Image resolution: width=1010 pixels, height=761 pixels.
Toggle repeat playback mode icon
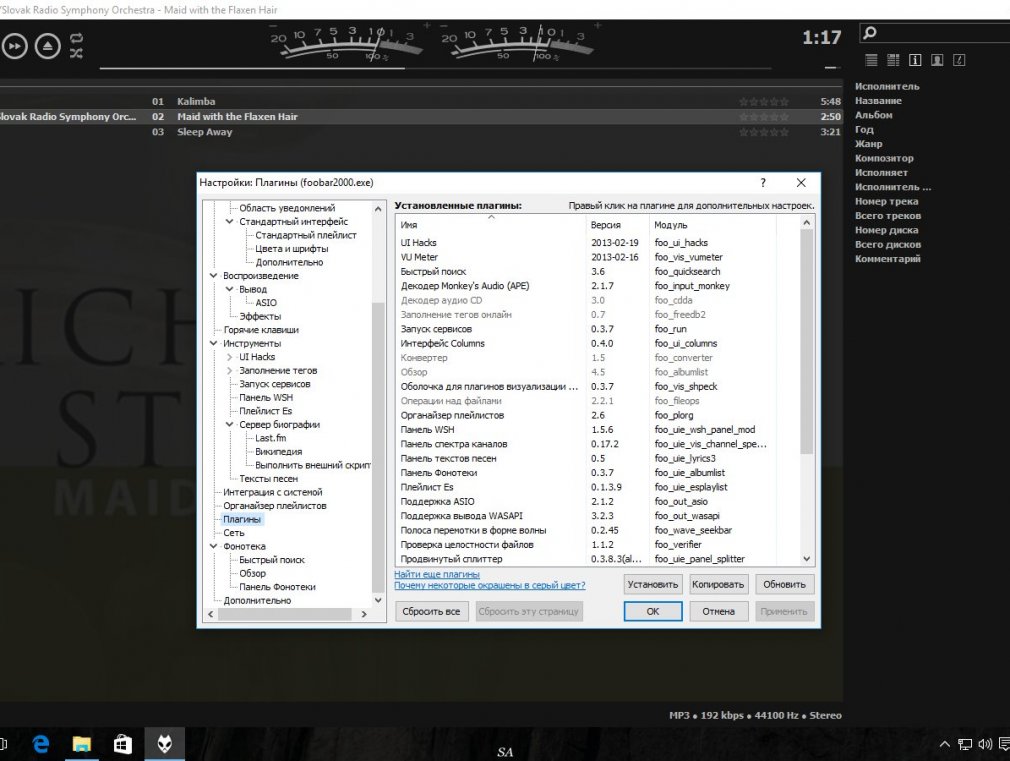[x=77, y=39]
